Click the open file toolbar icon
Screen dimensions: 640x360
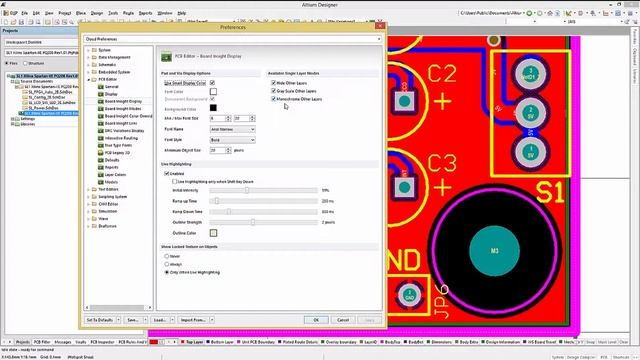click(13, 22)
